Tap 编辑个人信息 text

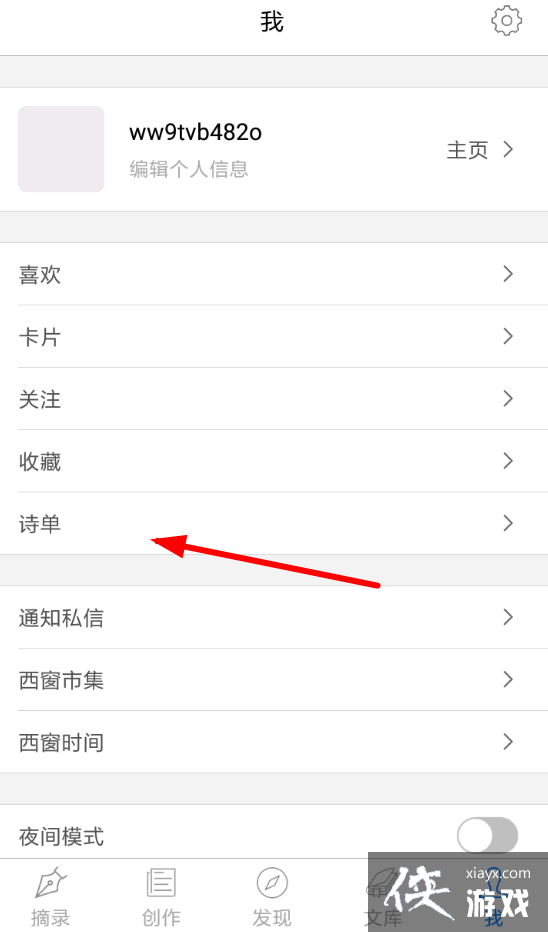click(189, 169)
